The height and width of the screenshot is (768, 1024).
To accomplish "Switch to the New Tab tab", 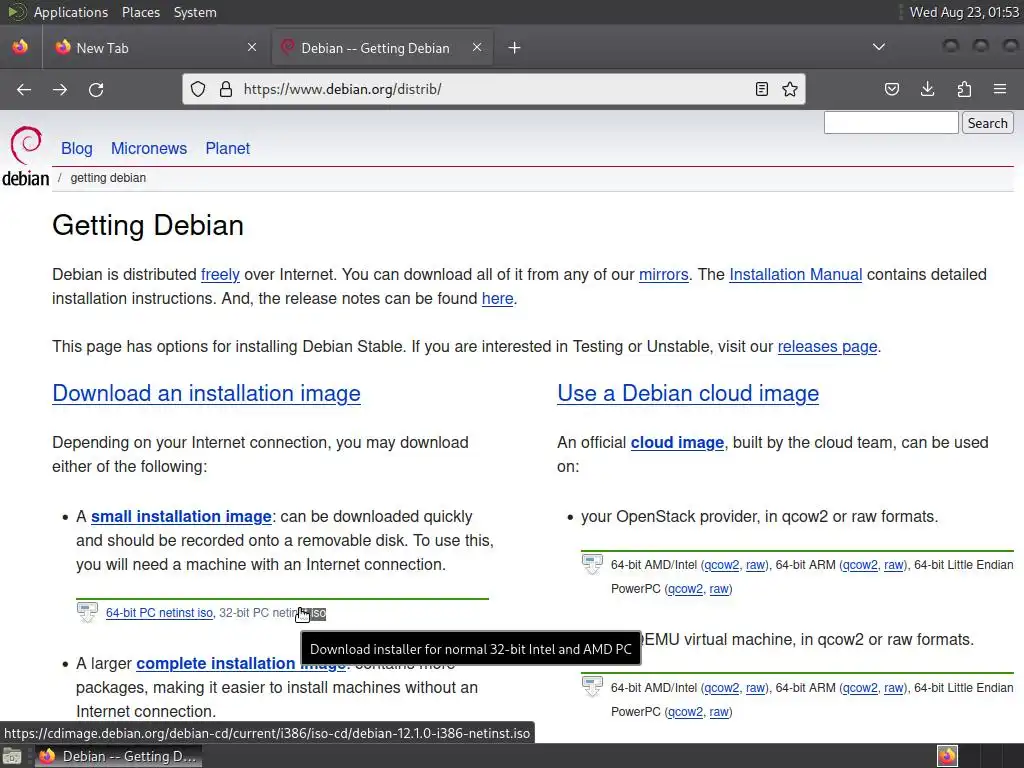I will (155, 48).
